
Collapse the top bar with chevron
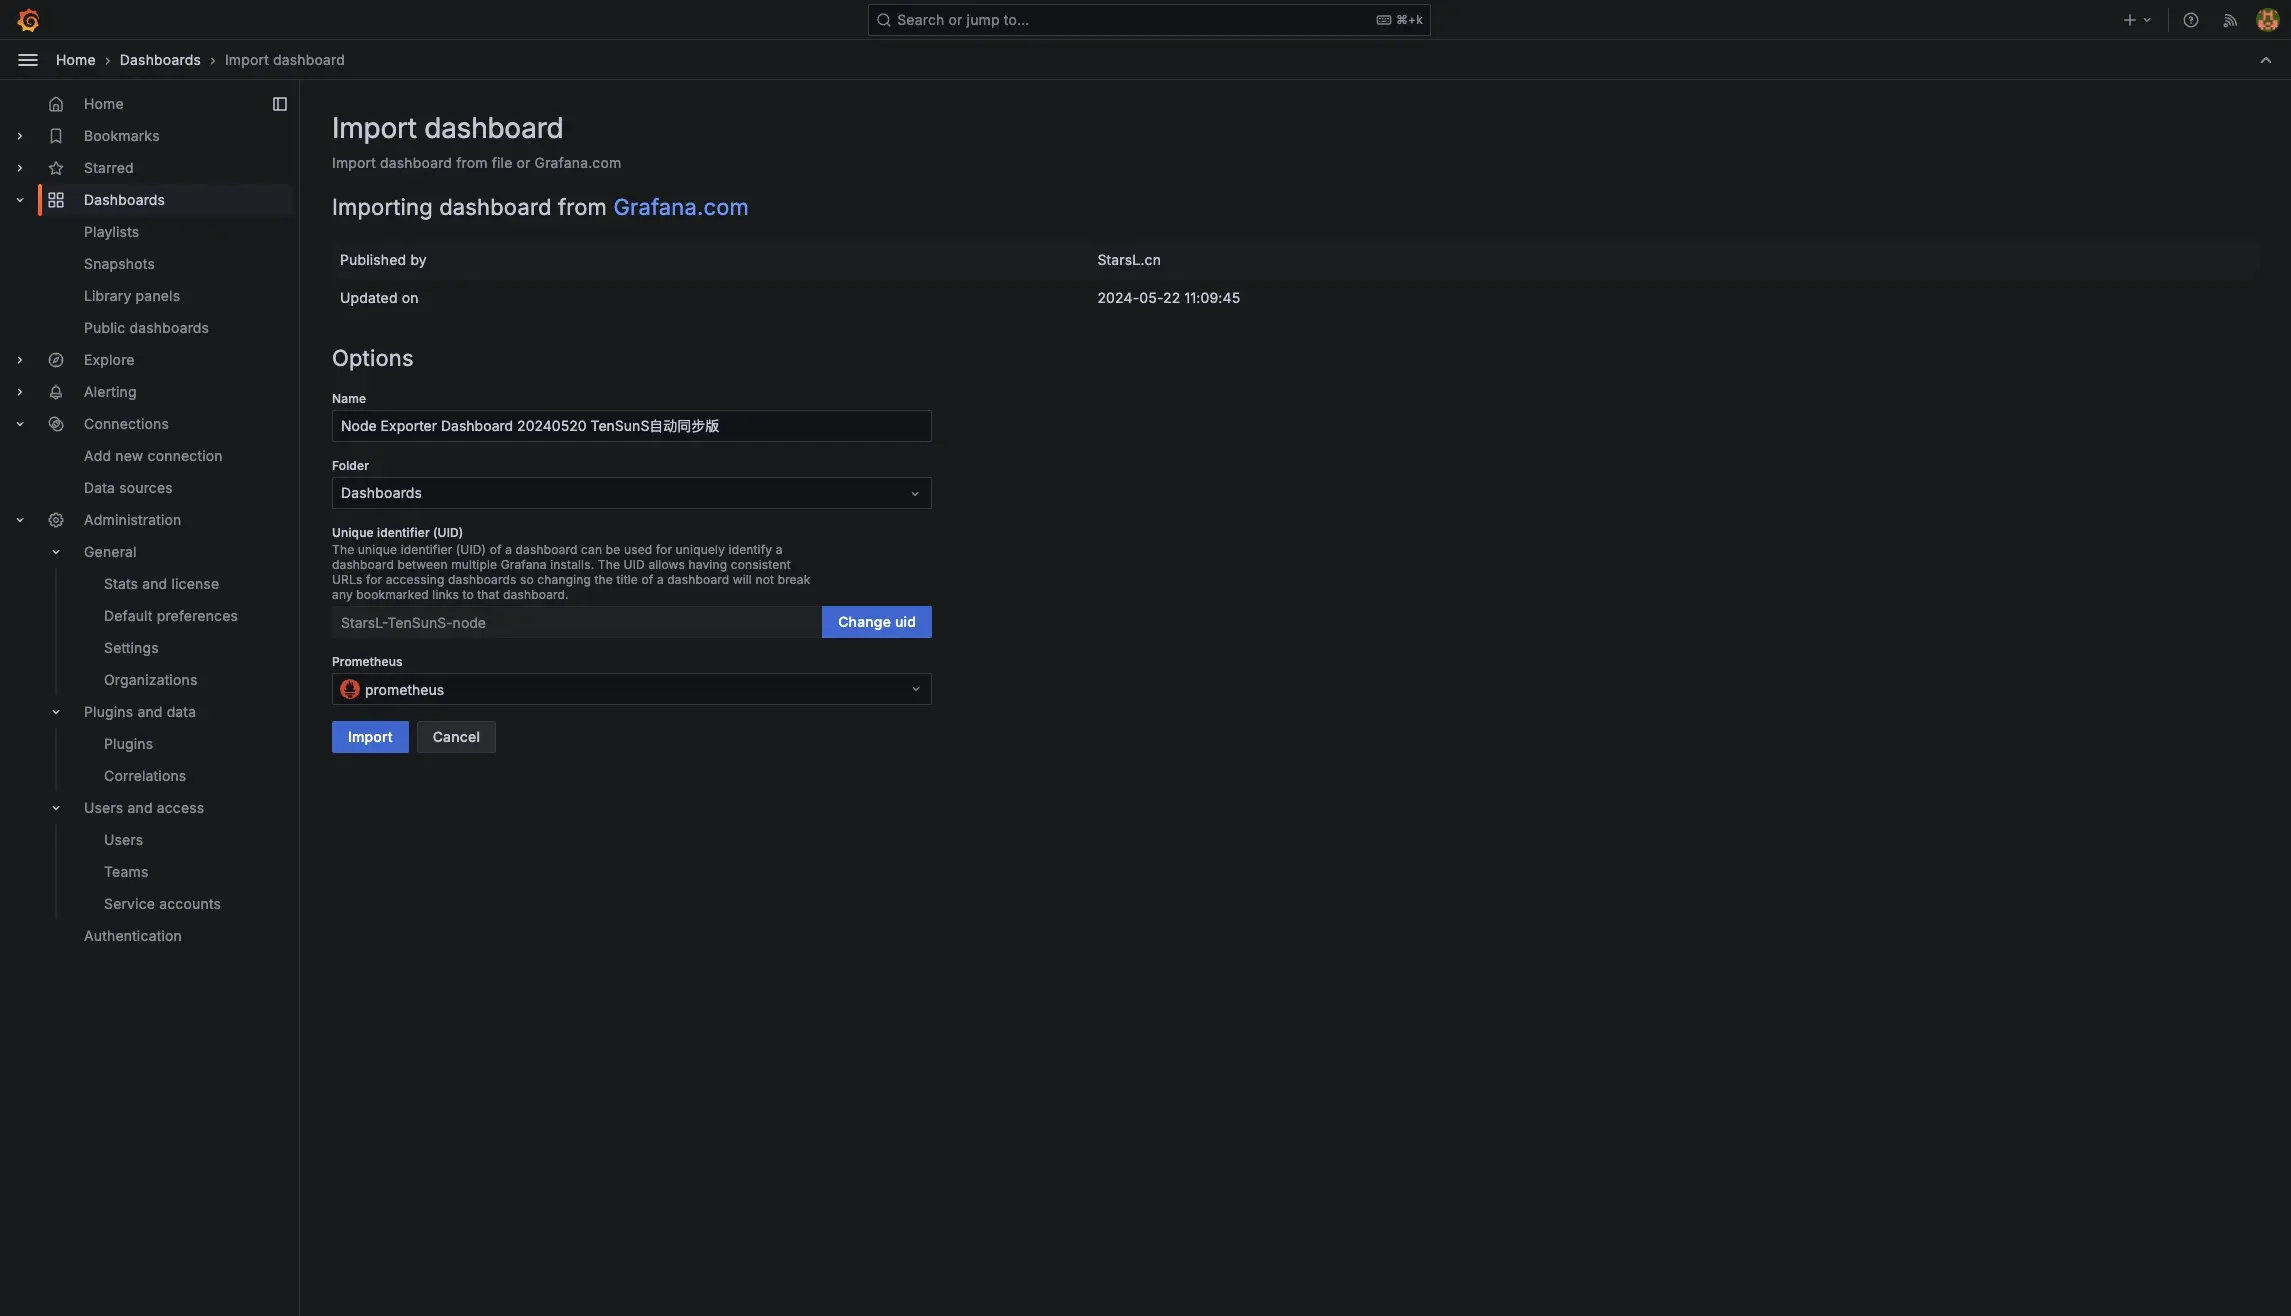[x=2265, y=60]
